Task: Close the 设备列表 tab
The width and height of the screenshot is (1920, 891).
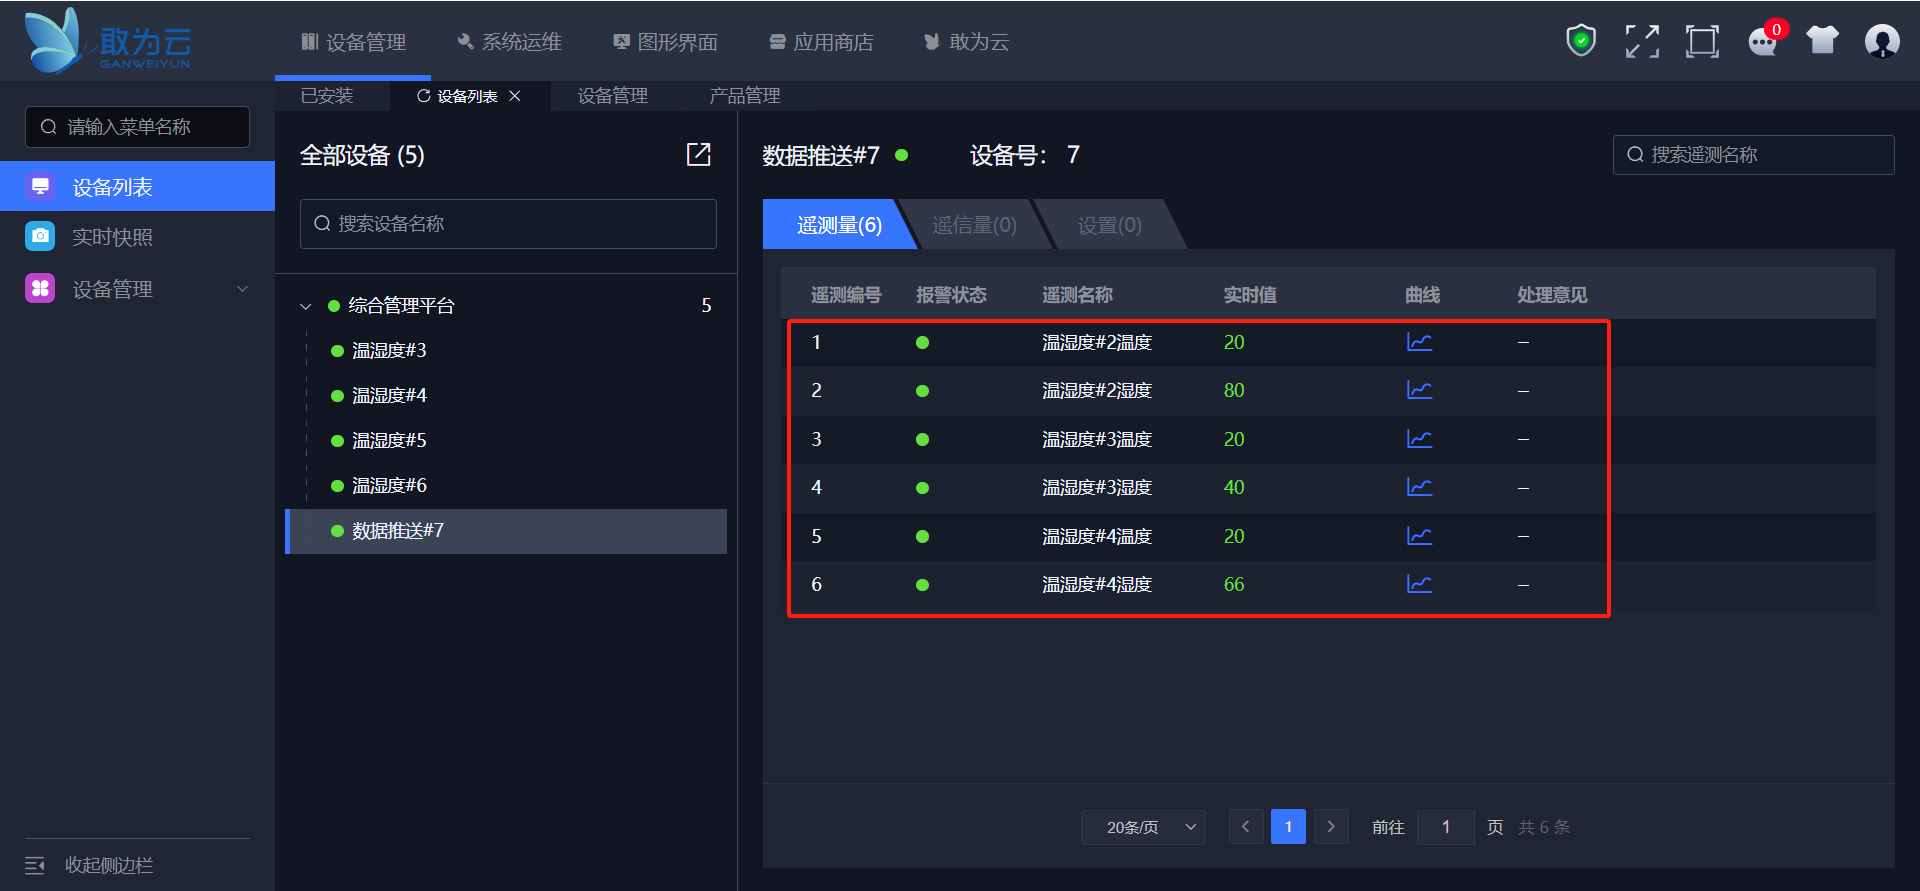Action: pos(515,96)
